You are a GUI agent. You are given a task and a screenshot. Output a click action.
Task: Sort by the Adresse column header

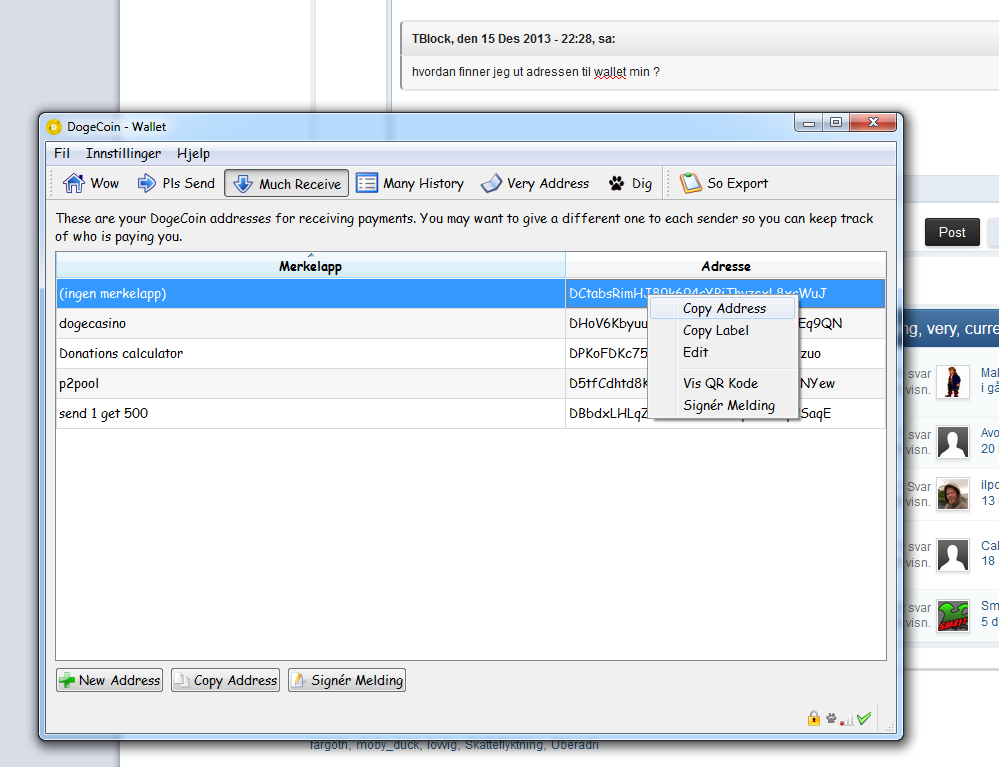click(726, 266)
